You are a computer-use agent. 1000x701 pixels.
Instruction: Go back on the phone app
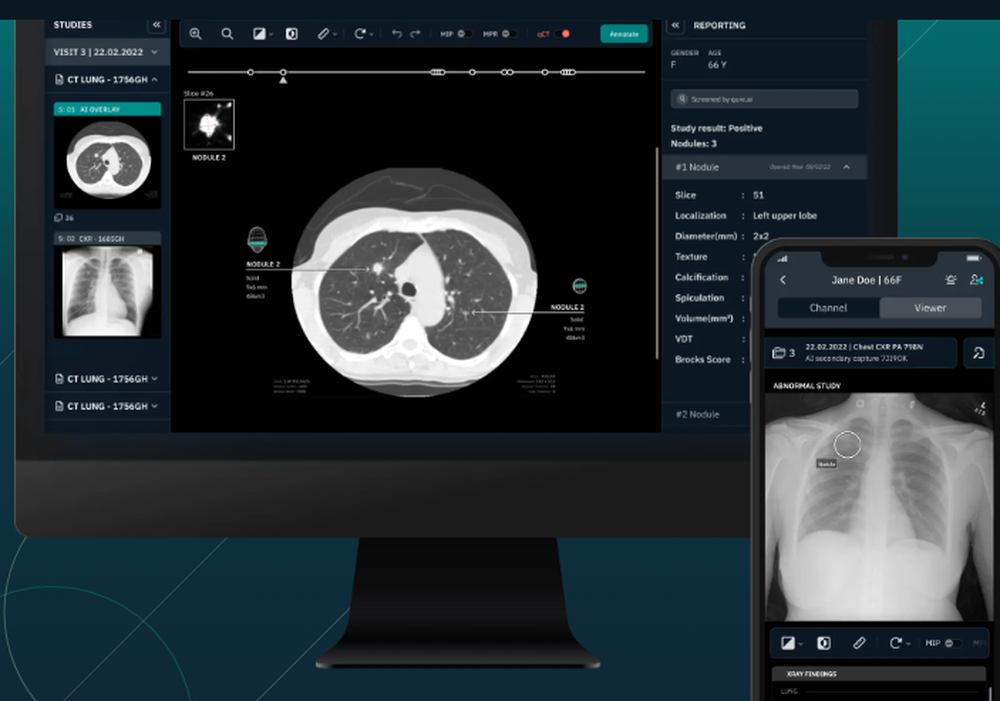click(x=783, y=280)
